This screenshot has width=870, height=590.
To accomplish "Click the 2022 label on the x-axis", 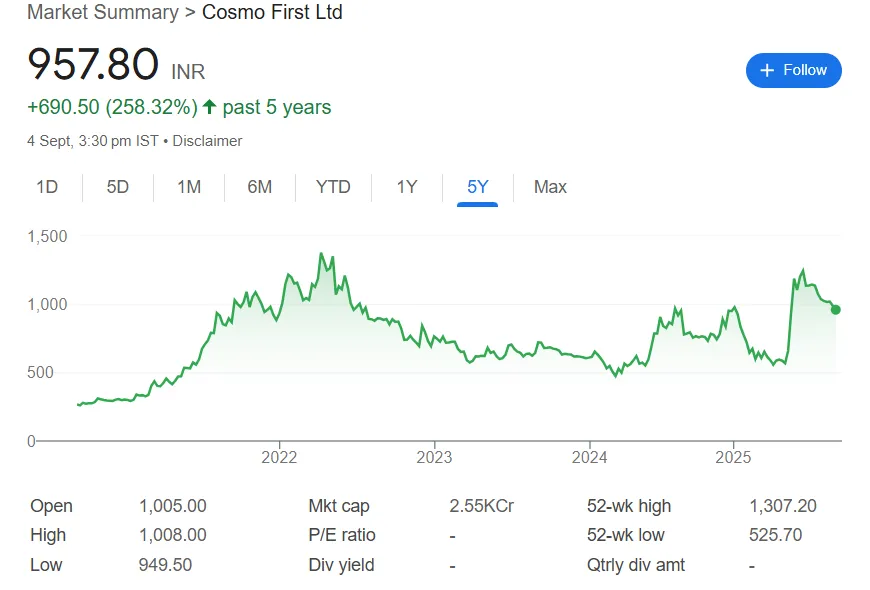I will point(279,458).
